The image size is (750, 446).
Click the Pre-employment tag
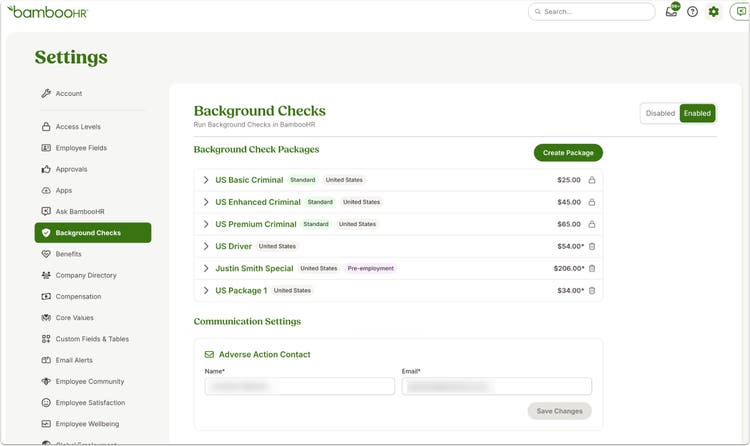tap(371, 268)
